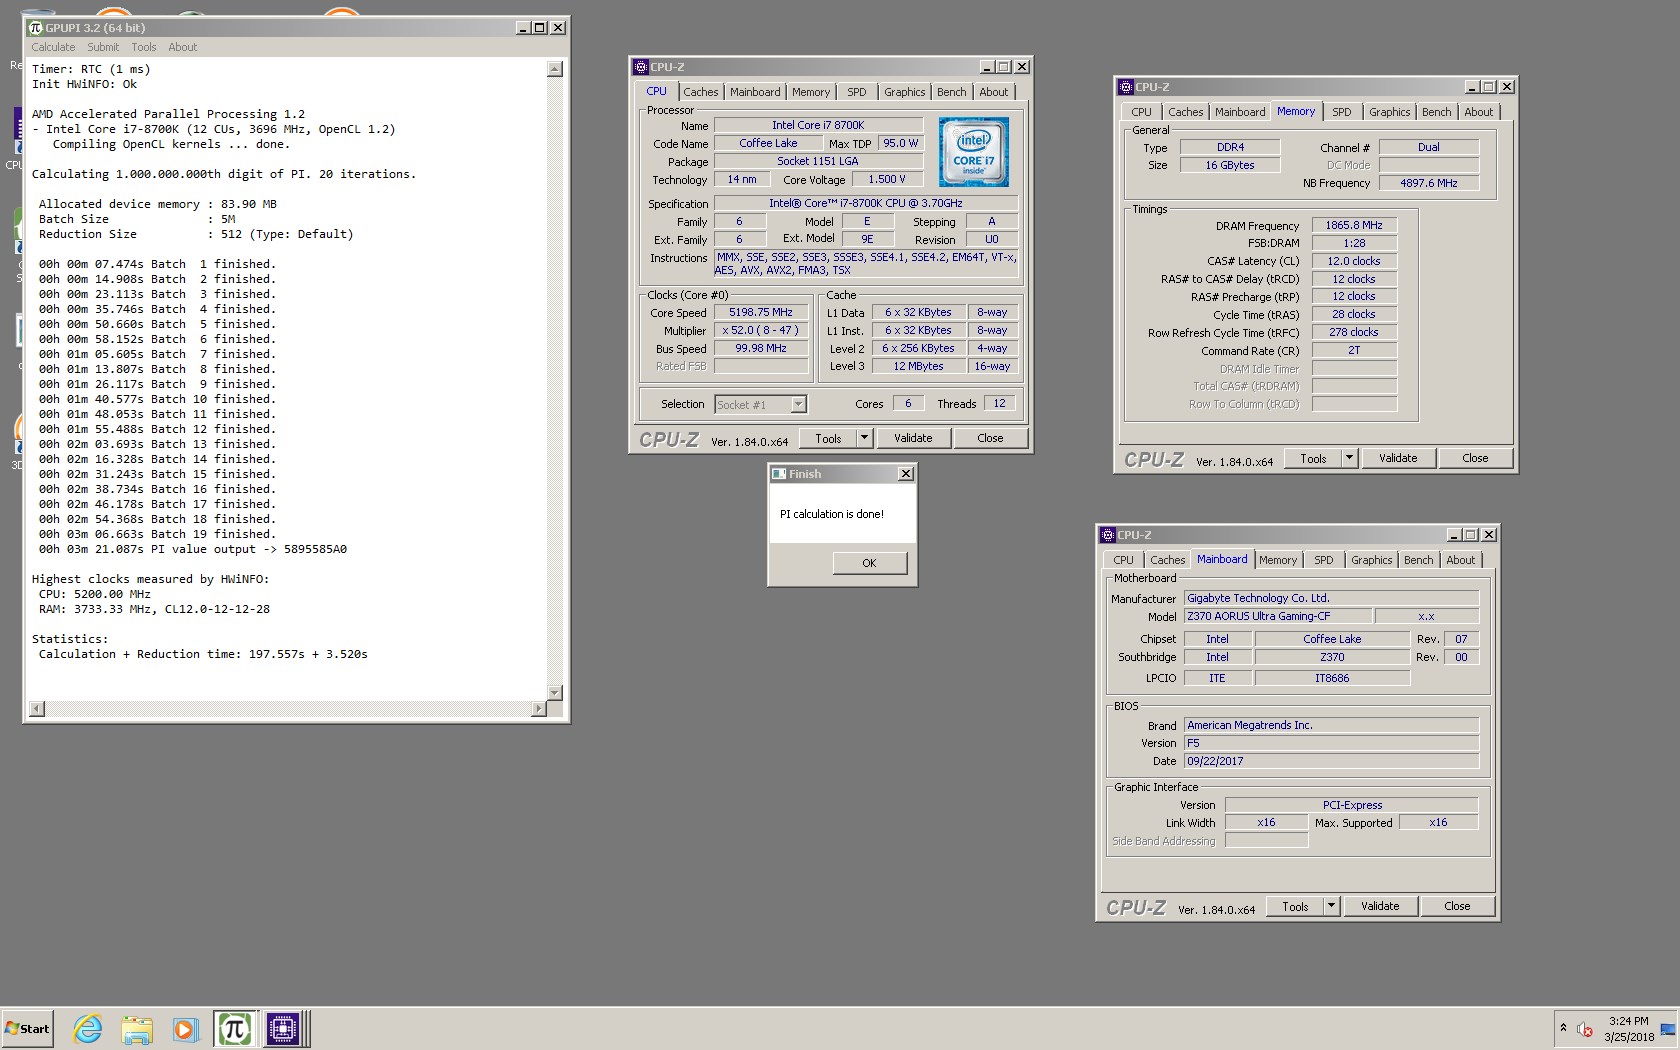Image resolution: width=1680 pixels, height=1050 pixels.
Task: Click title bar icon of CPU-Z CPU window
Action: point(641,67)
